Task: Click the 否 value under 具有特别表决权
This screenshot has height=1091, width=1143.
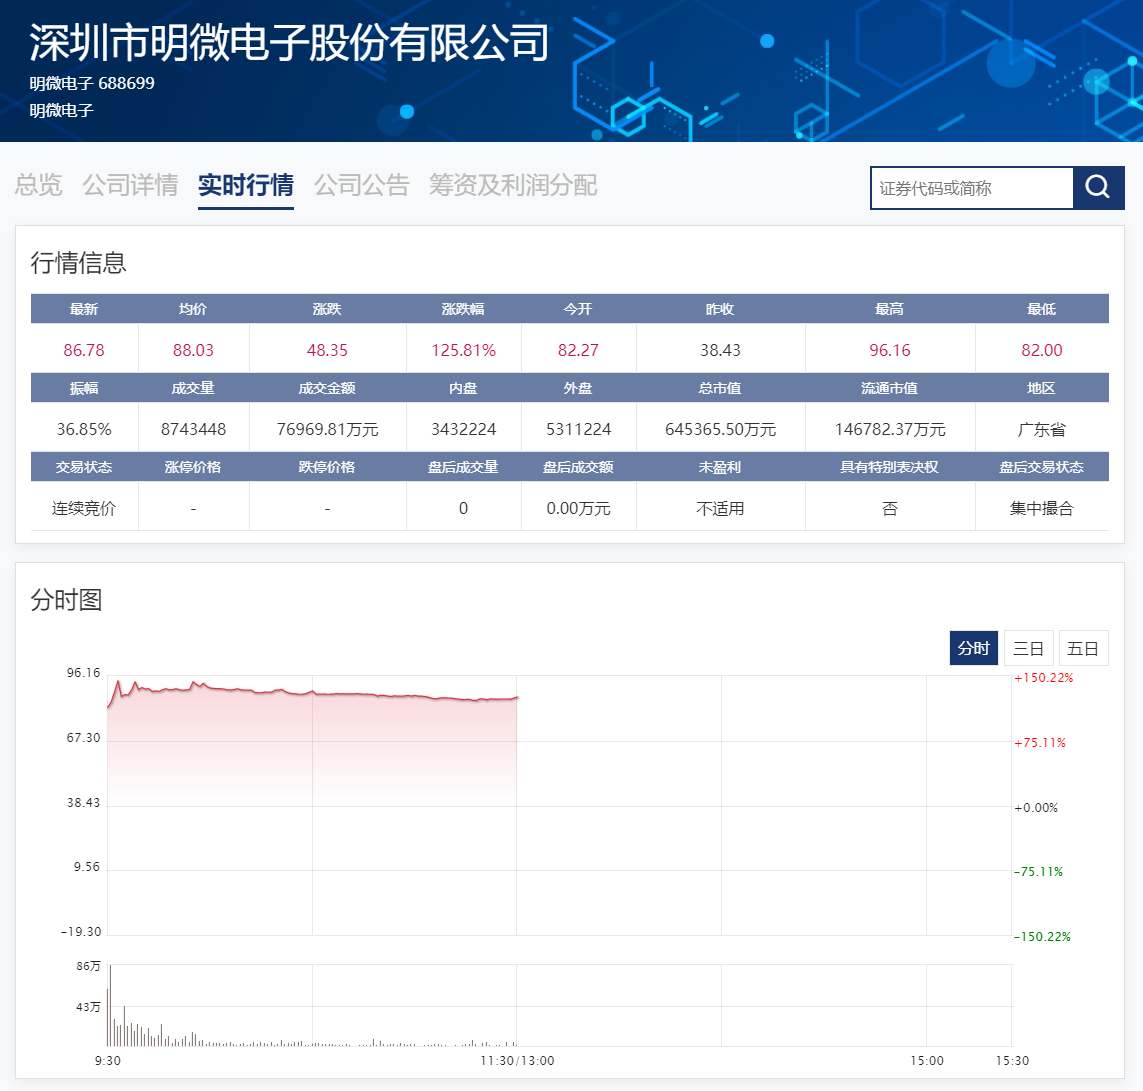Action: pyautogui.click(x=890, y=508)
